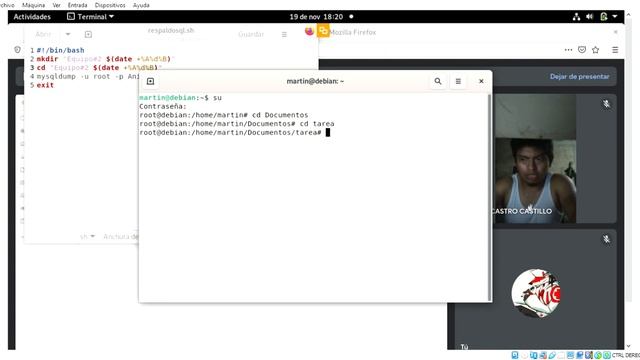Viewport: 640px width, 360px height.
Task: Click the 'cd tarea' command line in terminal
Action: coord(237,123)
